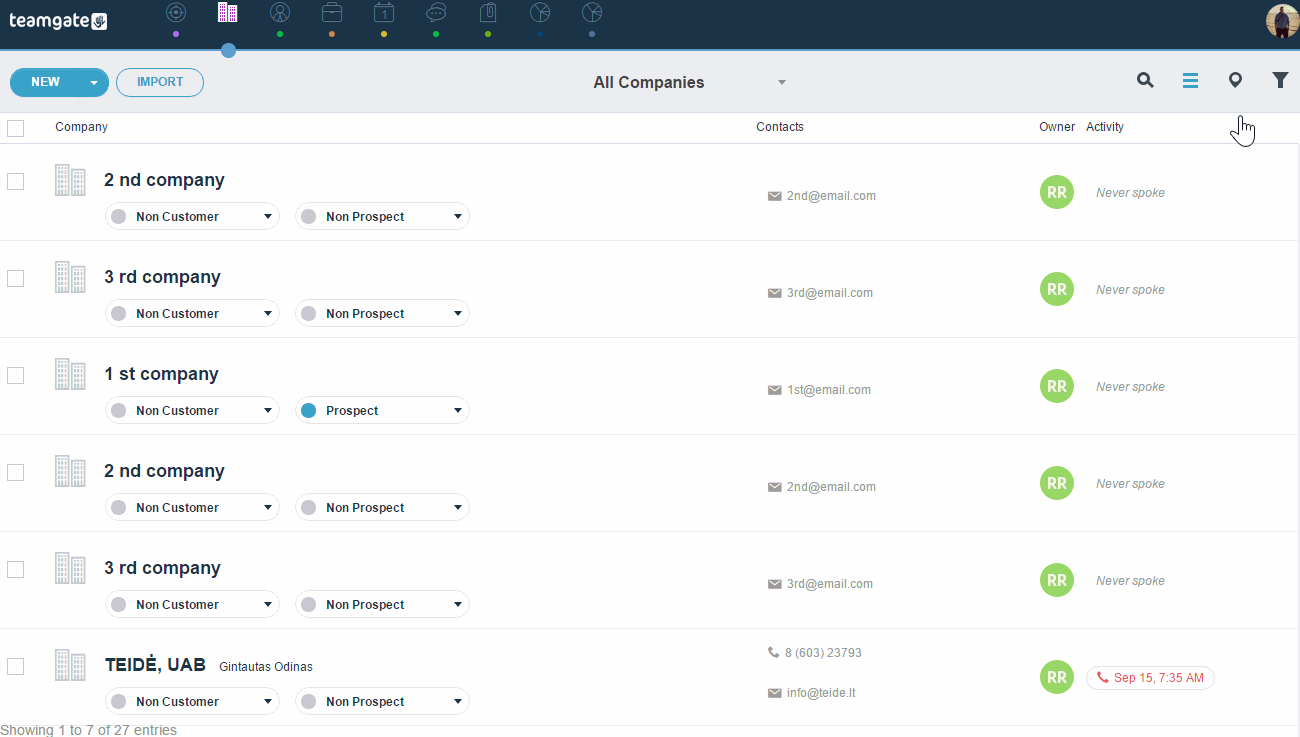Open the pie chart icon beside the paperclip icon
Viewport: 1300px width, 737px height.
click(540, 12)
